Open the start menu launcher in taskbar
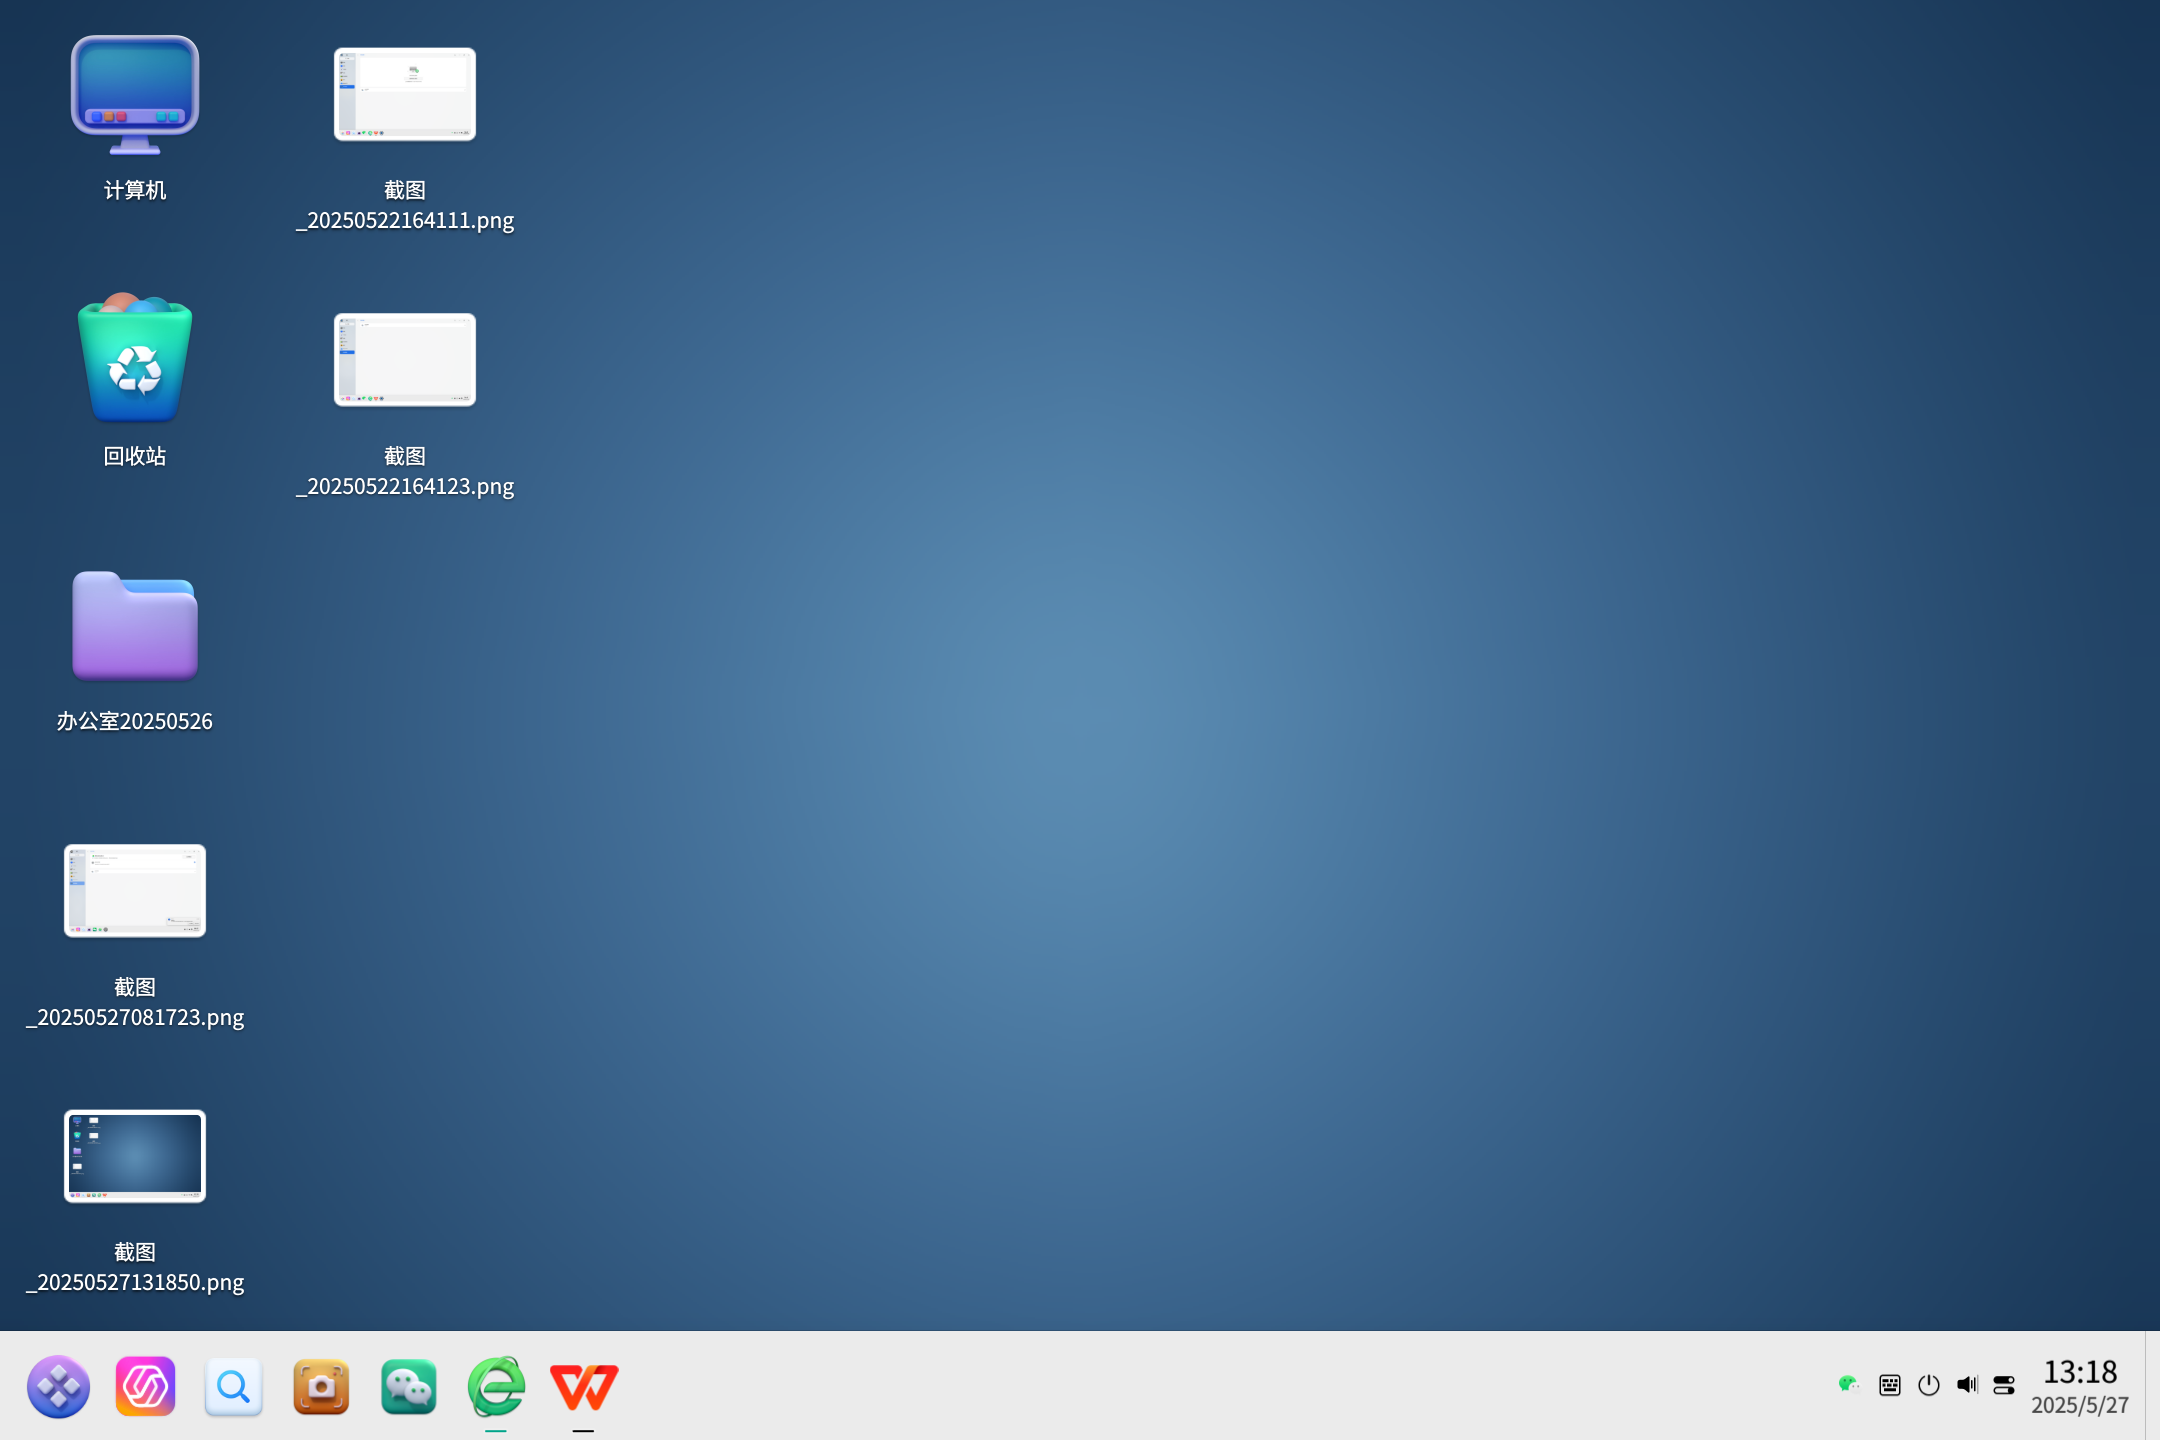2160x1440 pixels. (x=58, y=1386)
